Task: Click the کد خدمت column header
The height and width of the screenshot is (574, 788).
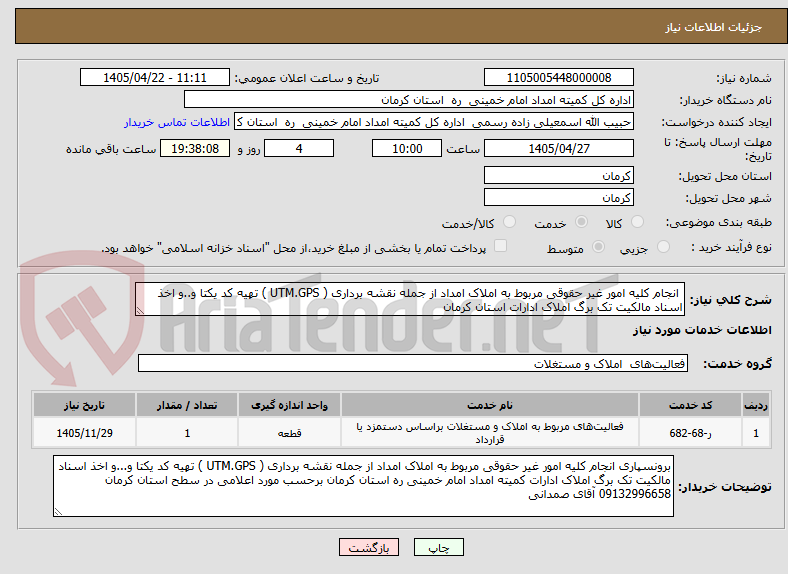Action: (x=691, y=405)
